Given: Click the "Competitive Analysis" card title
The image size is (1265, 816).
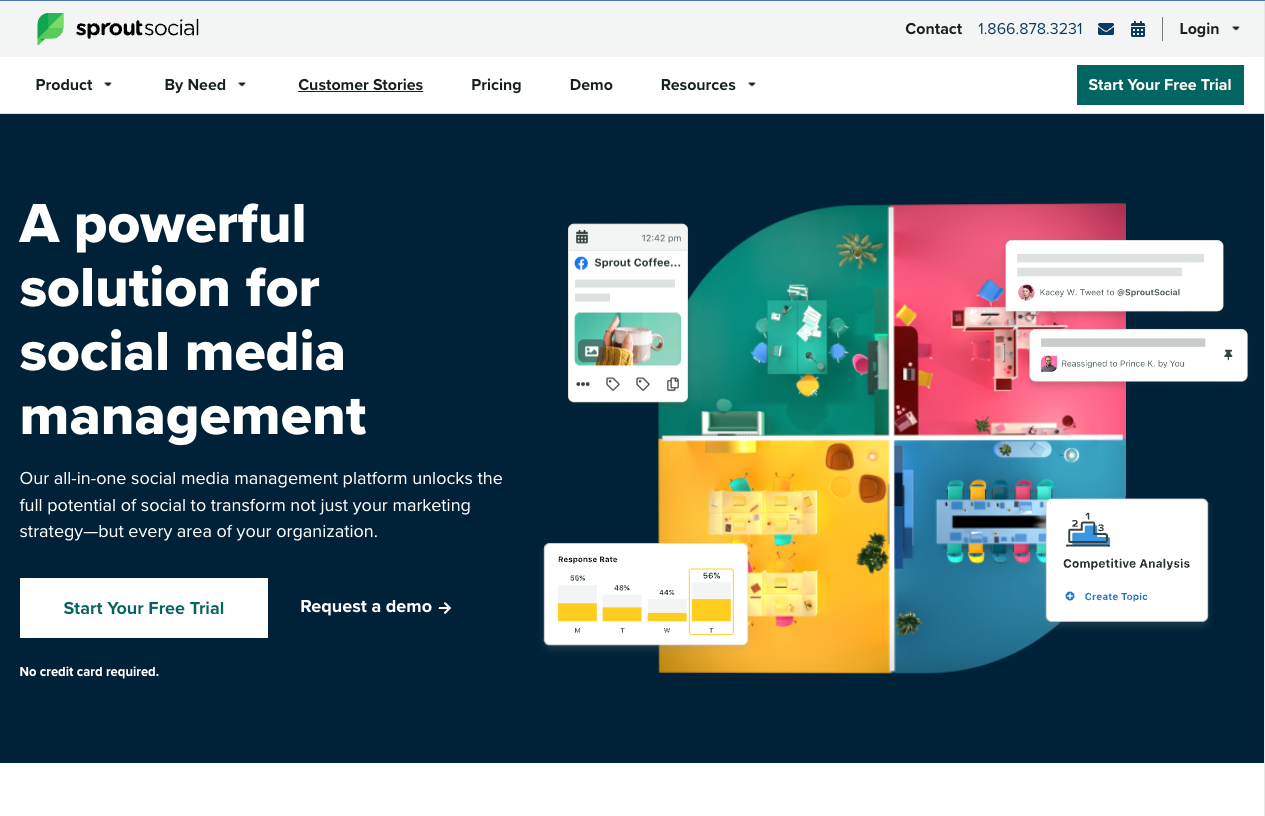Looking at the screenshot, I should (1127, 564).
